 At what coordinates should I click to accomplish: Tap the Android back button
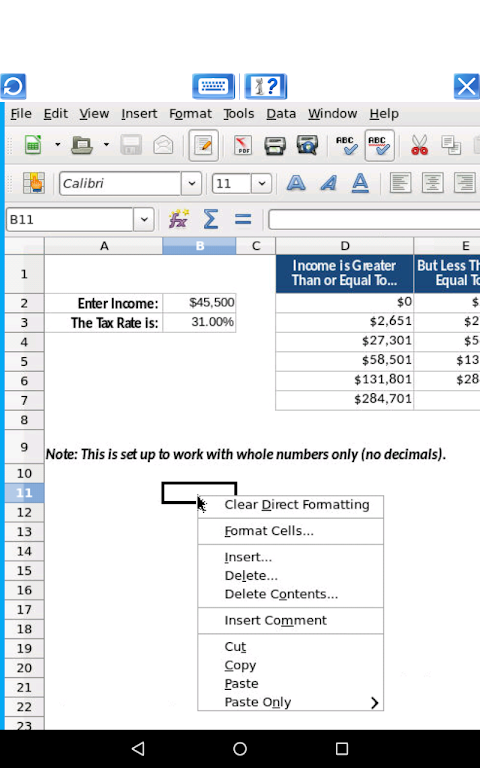[139, 748]
